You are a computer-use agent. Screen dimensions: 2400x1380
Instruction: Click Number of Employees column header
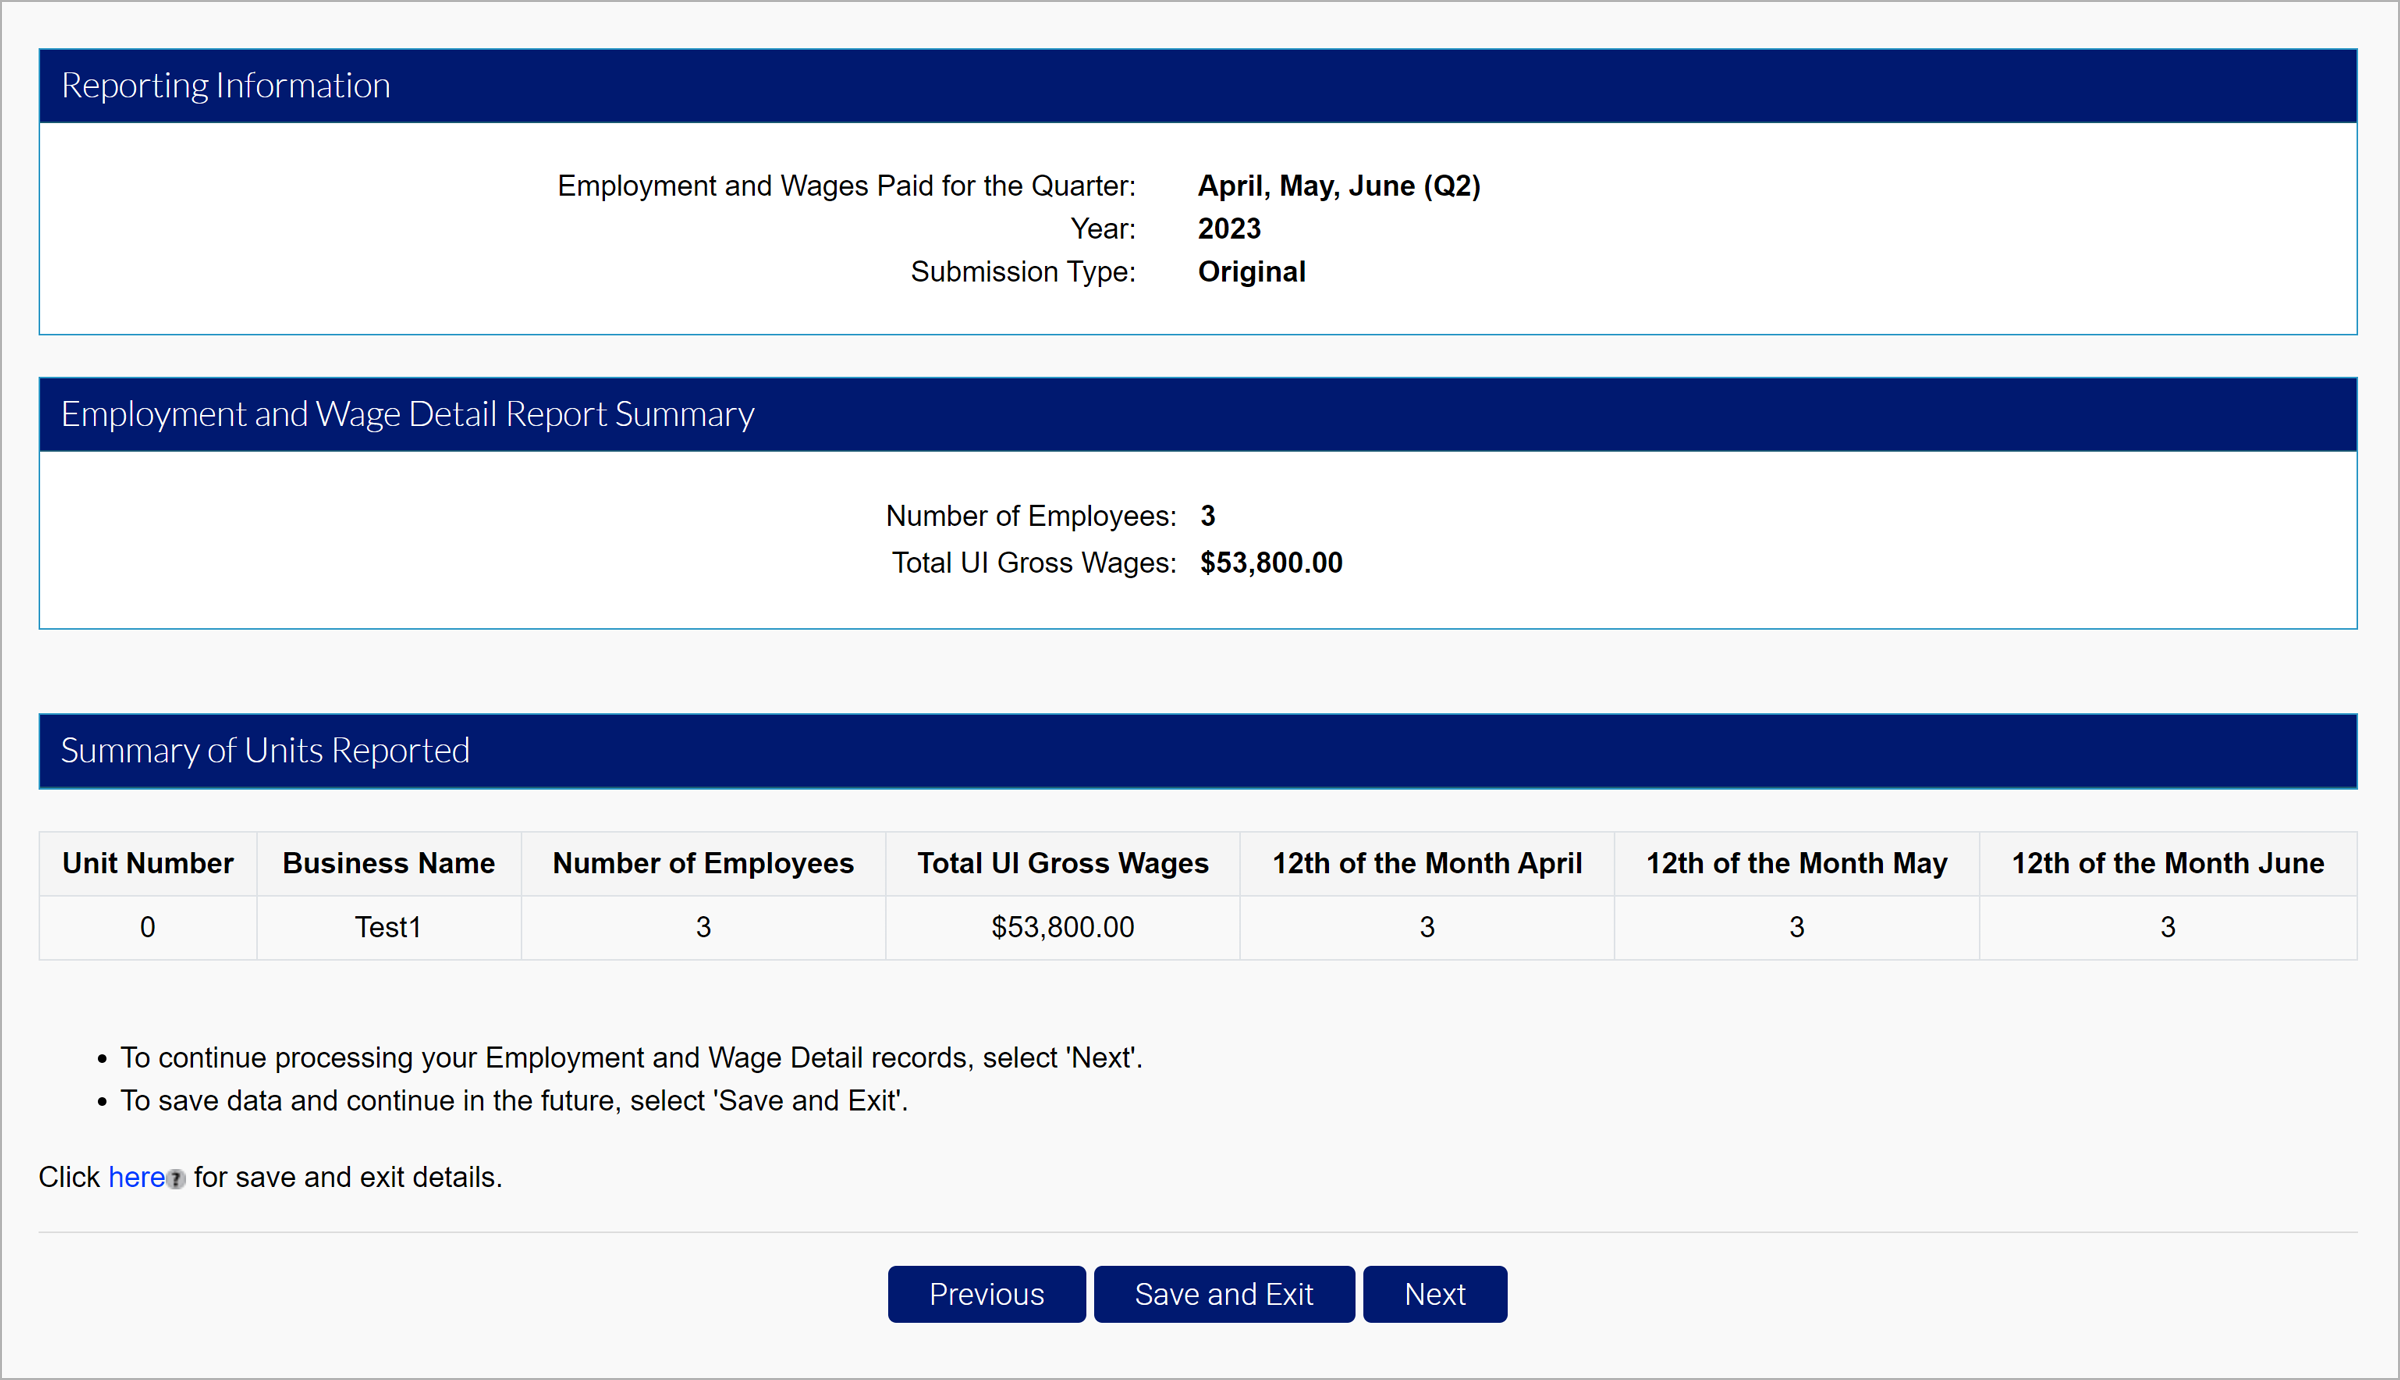pos(702,863)
